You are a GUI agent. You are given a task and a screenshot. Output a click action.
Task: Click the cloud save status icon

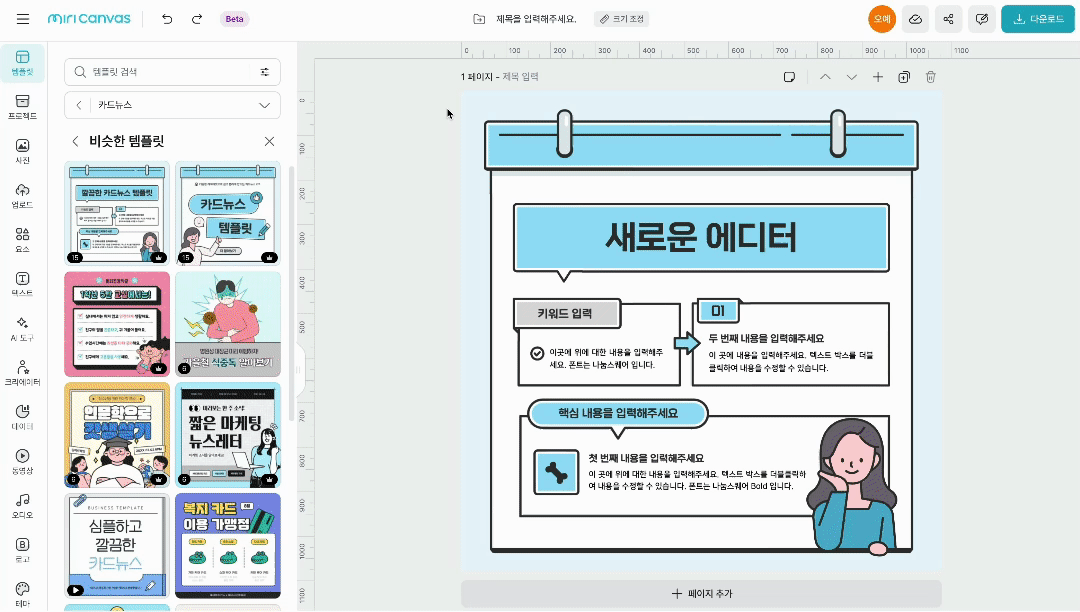[915, 19]
